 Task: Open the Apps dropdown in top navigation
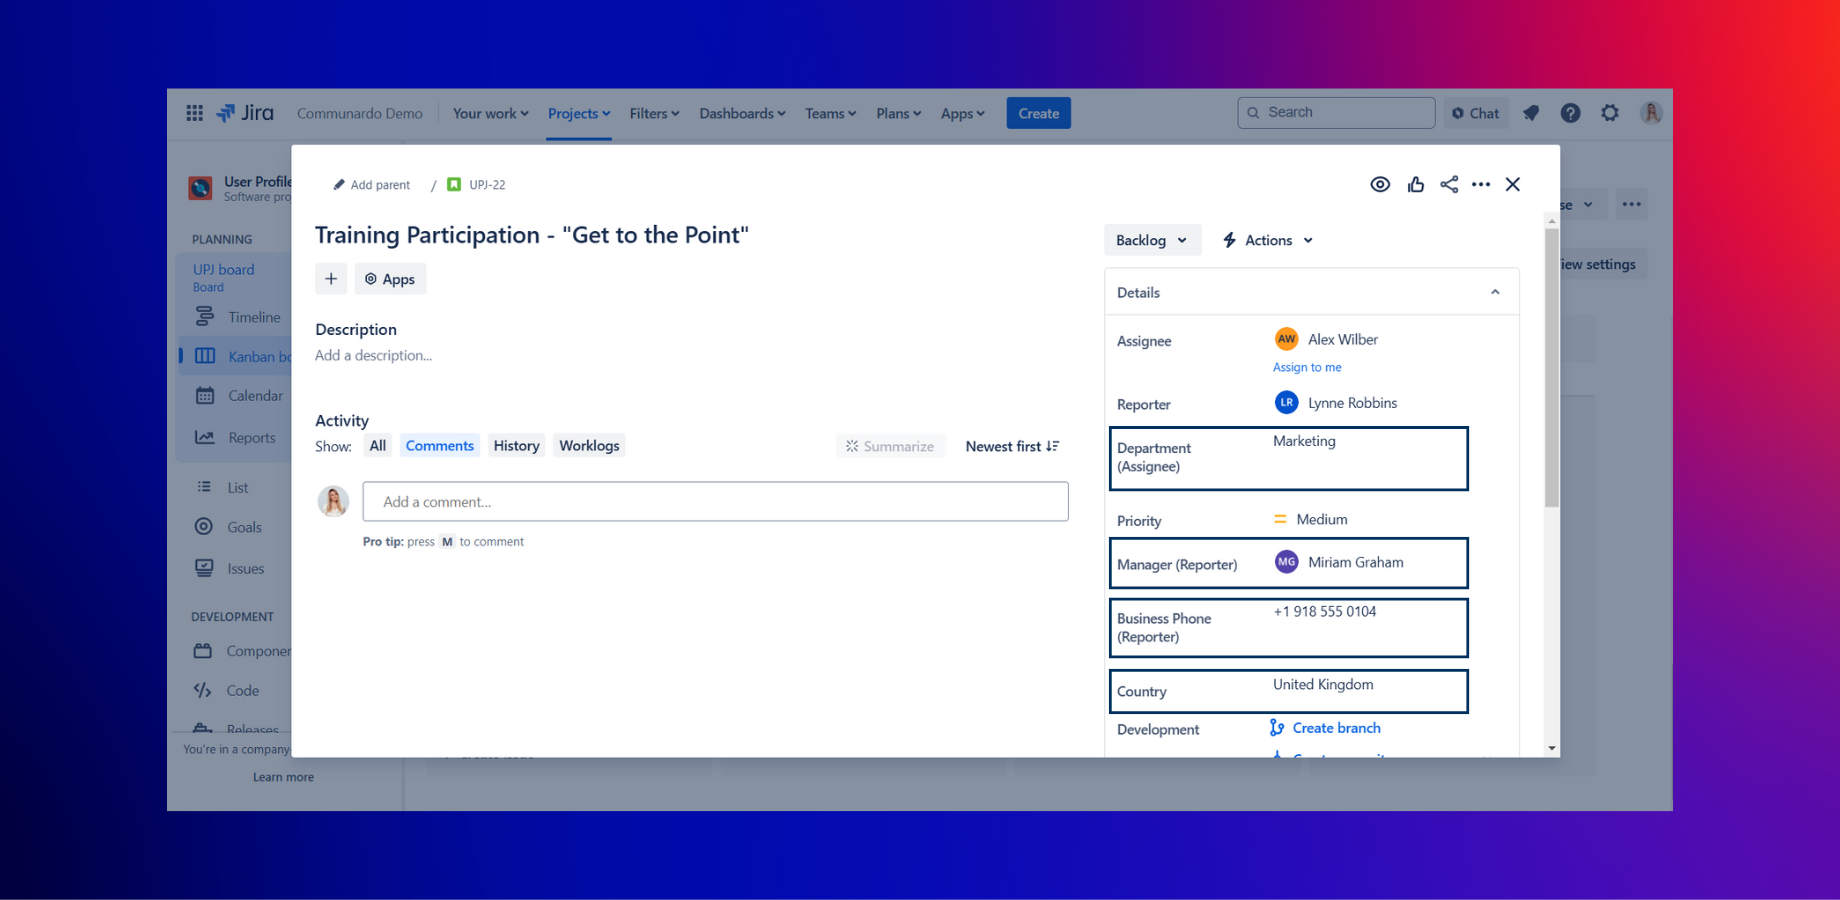pyautogui.click(x=962, y=113)
